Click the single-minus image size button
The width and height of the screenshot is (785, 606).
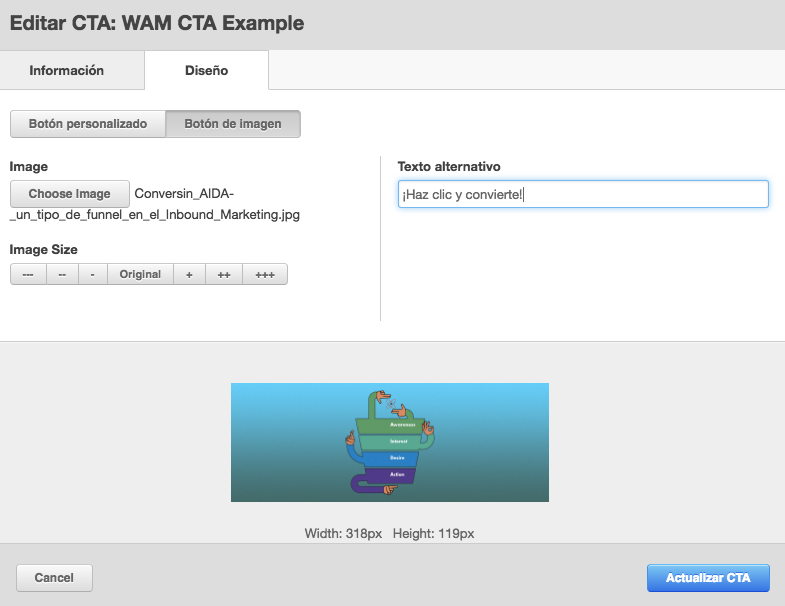click(x=92, y=274)
